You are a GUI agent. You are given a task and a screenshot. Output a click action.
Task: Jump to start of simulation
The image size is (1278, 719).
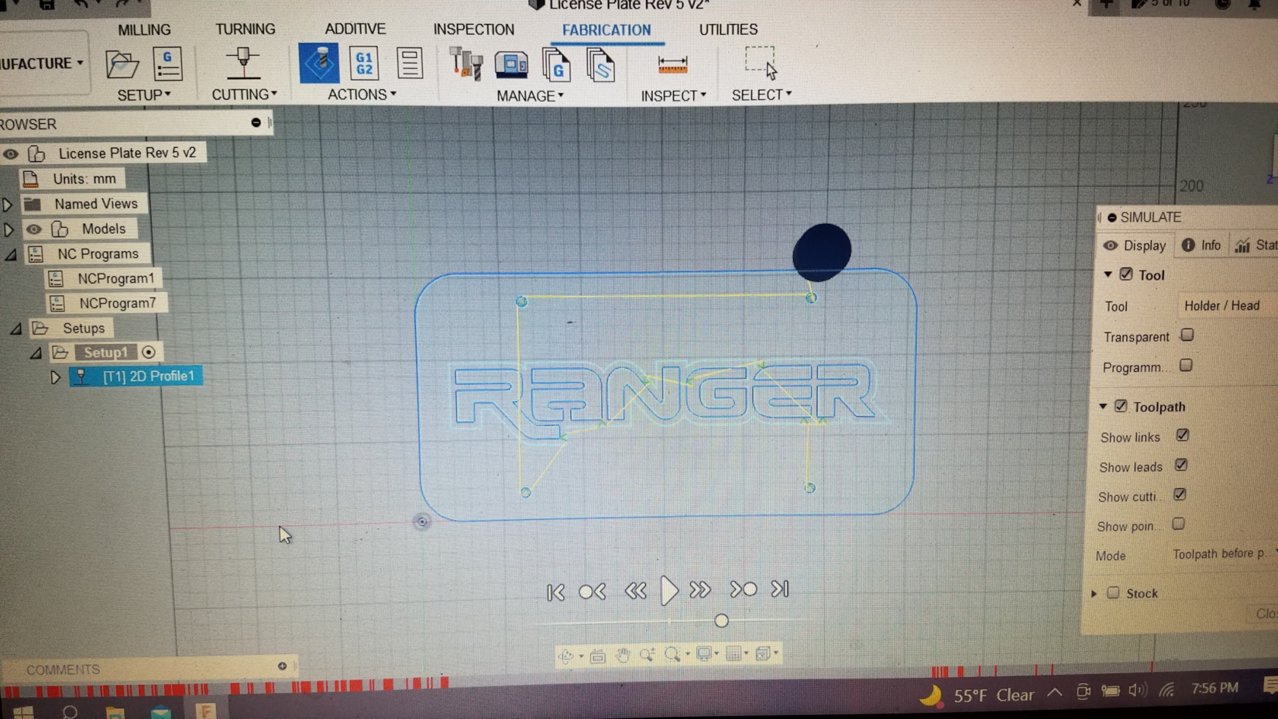click(x=556, y=592)
